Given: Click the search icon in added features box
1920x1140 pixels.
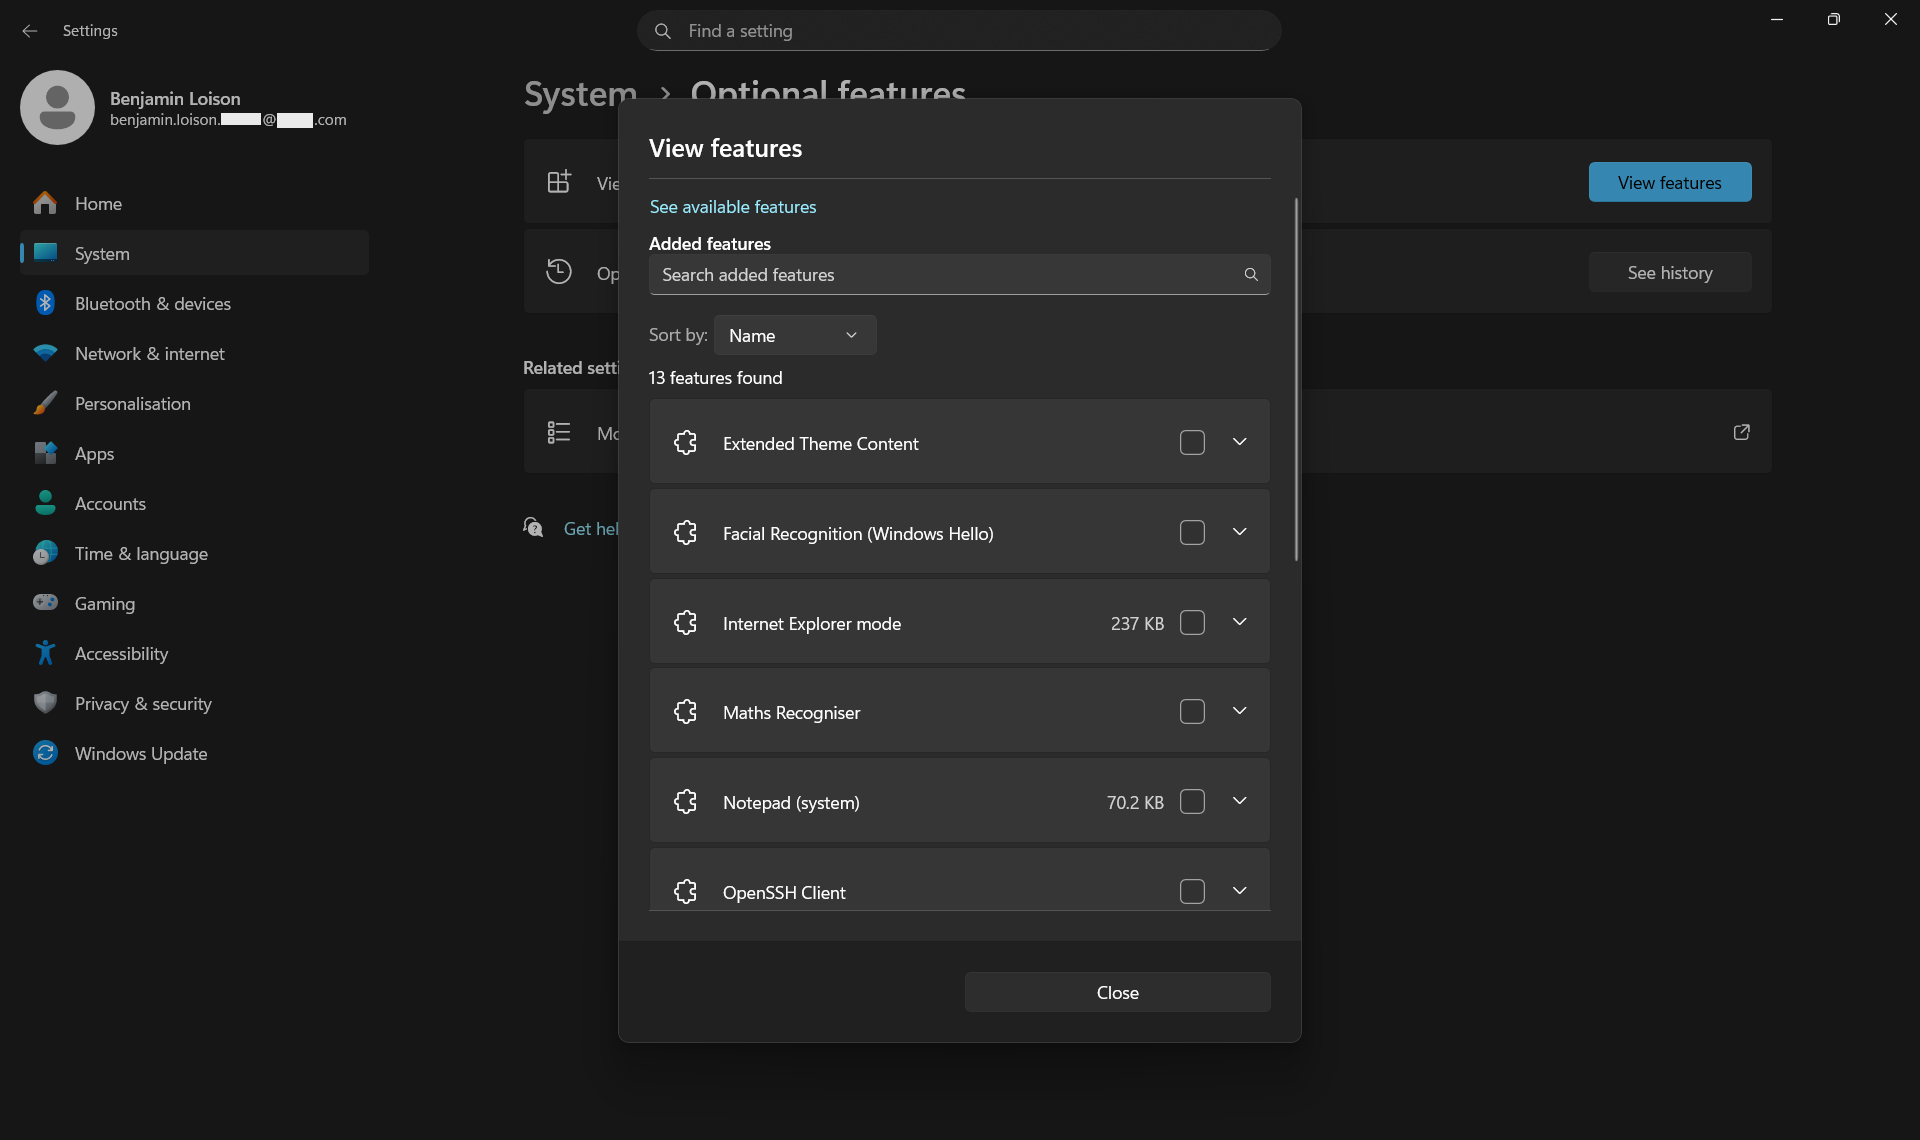Looking at the screenshot, I should pos(1250,275).
